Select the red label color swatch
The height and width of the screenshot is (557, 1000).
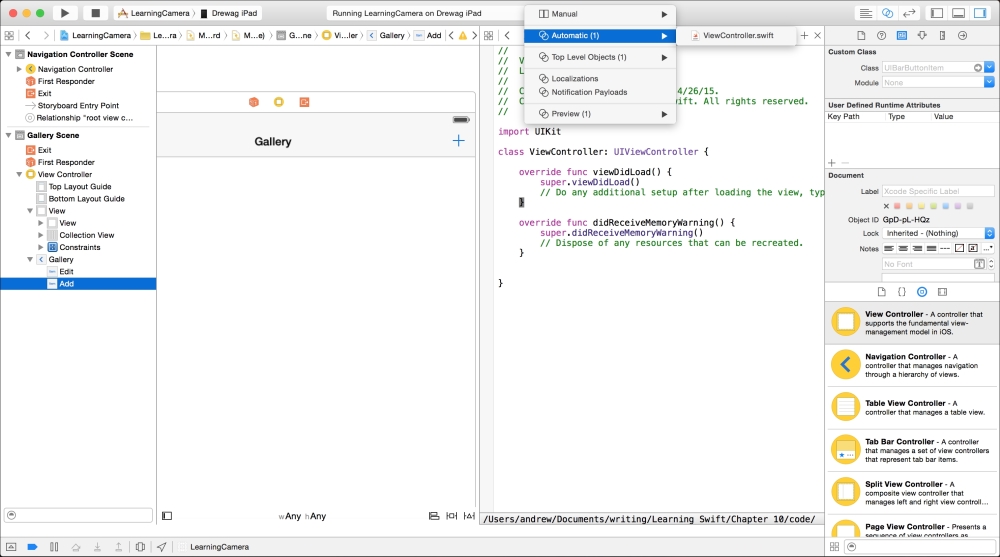click(897, 206)
